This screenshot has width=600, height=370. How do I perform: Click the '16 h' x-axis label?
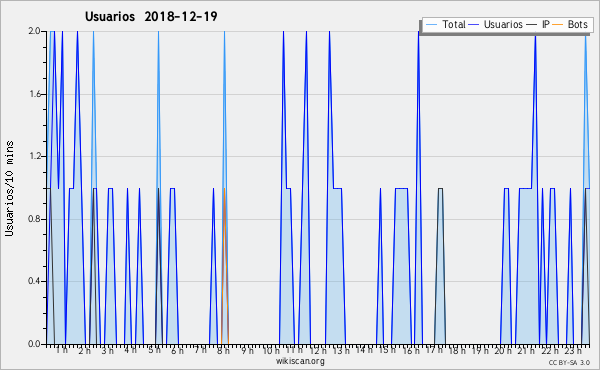tap(411, 350)
